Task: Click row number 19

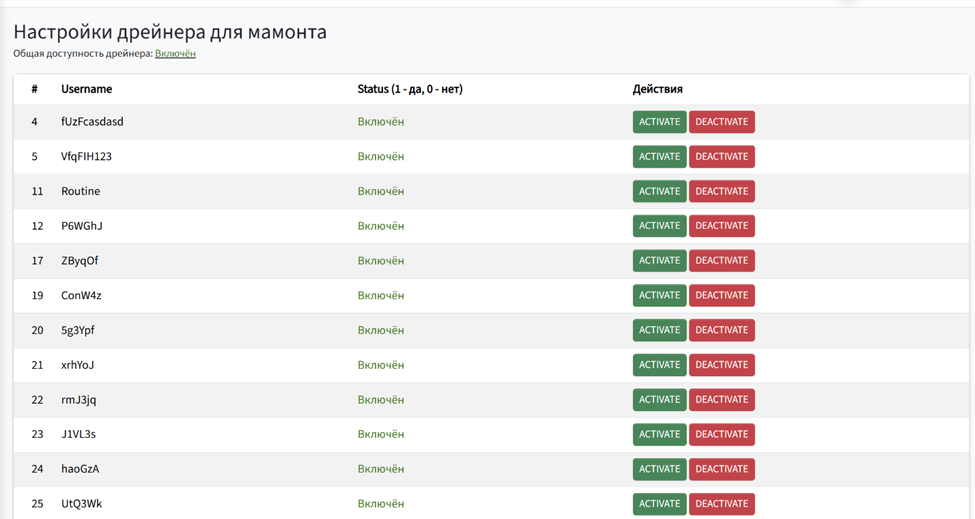Action: [x=37, y=295]
